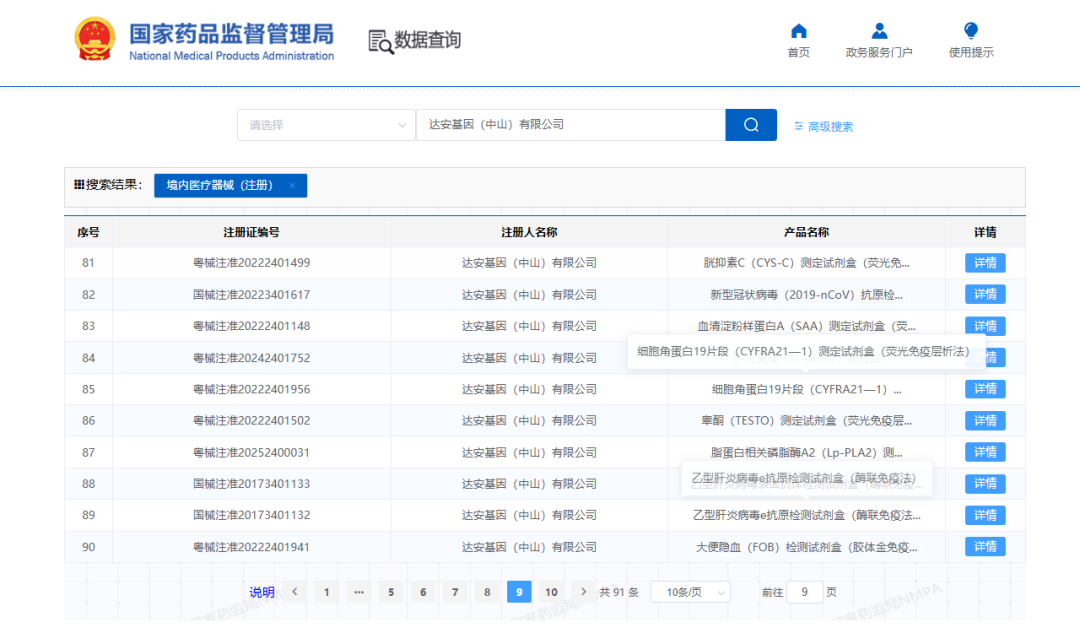Click the 使用提示 lightbulb icon
This screenshot has width=1080, height=628.
[970, 31]
